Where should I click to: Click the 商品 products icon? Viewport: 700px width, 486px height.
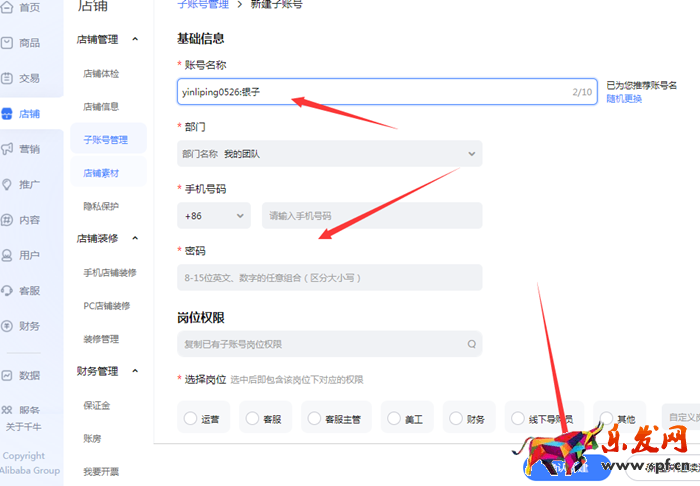(7, 43)
